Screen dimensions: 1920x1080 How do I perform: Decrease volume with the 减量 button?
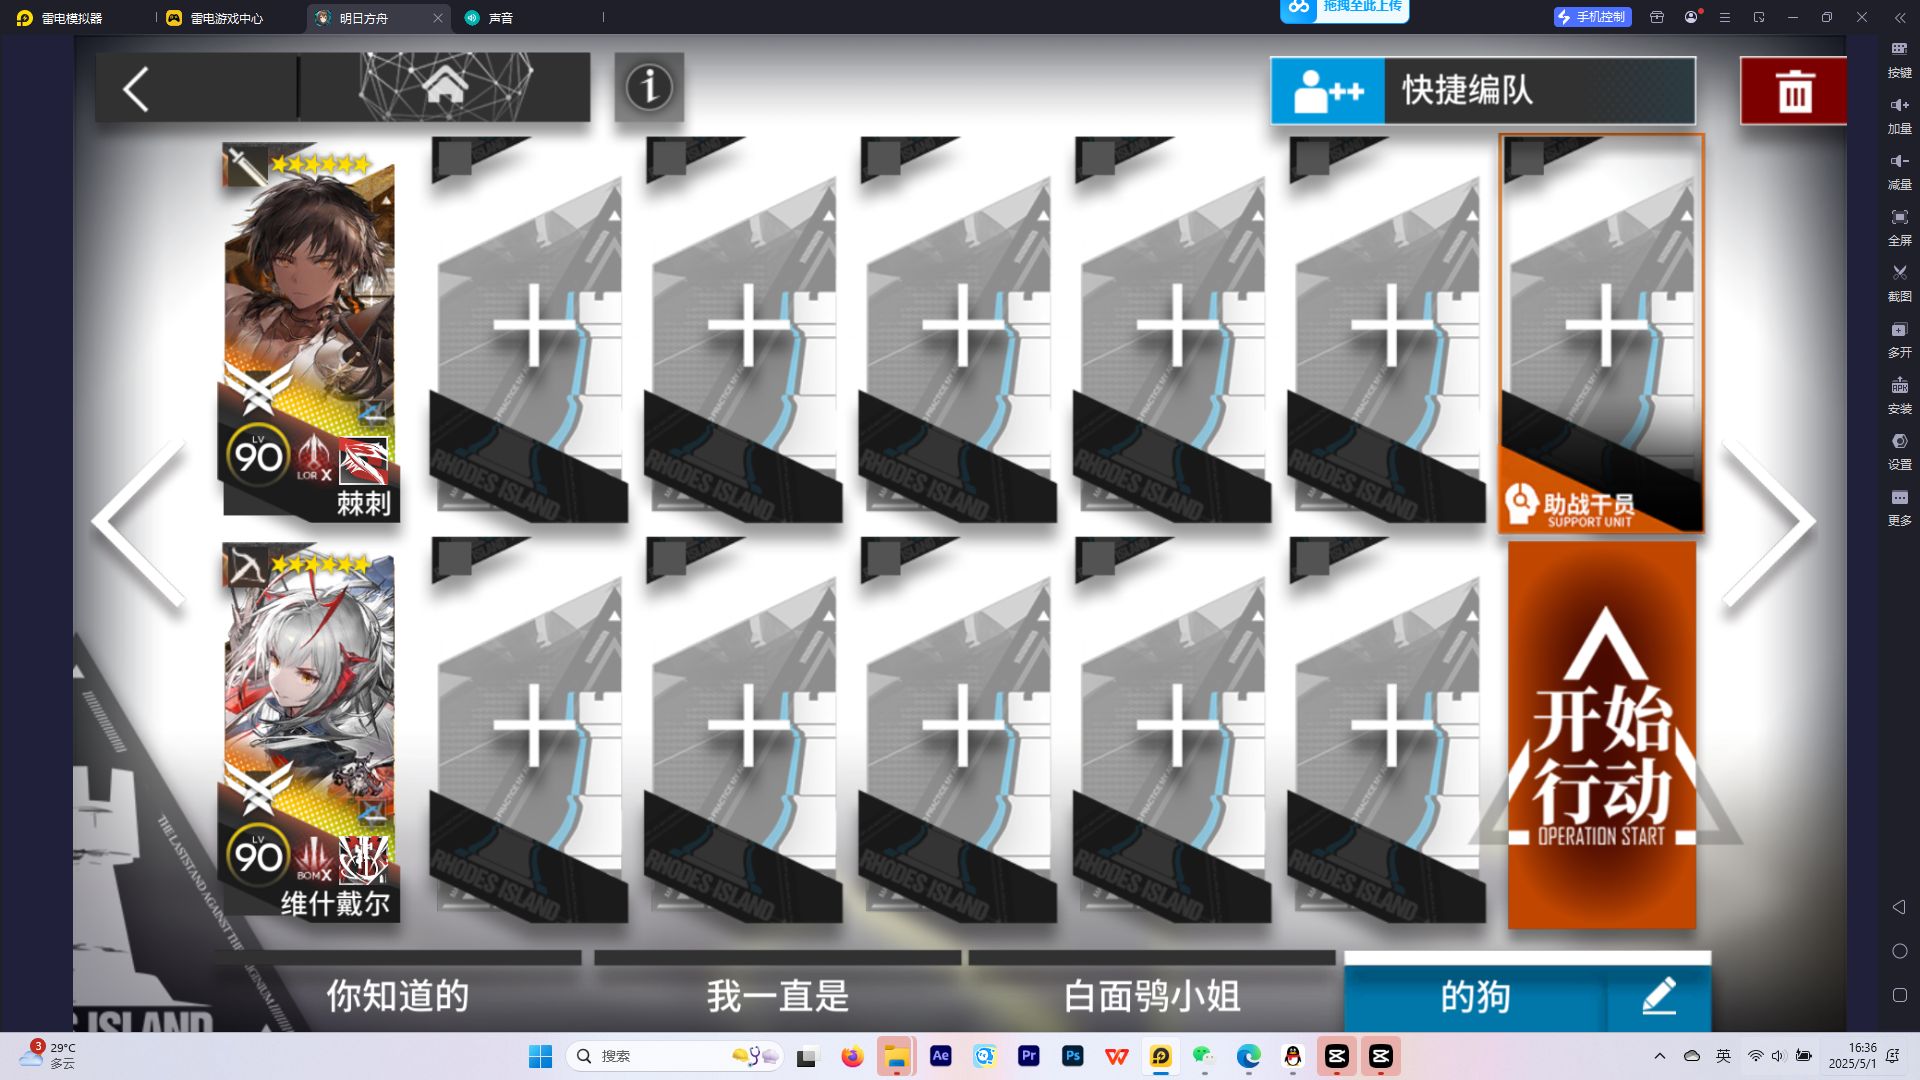click(x=1899, y=172)
